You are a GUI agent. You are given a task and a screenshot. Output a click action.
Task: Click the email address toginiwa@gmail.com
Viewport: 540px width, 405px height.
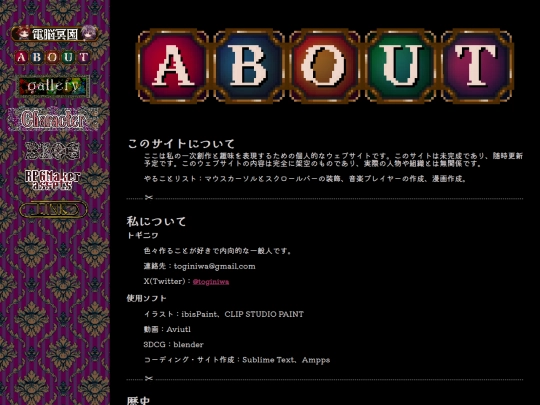(x=215, y=266)
